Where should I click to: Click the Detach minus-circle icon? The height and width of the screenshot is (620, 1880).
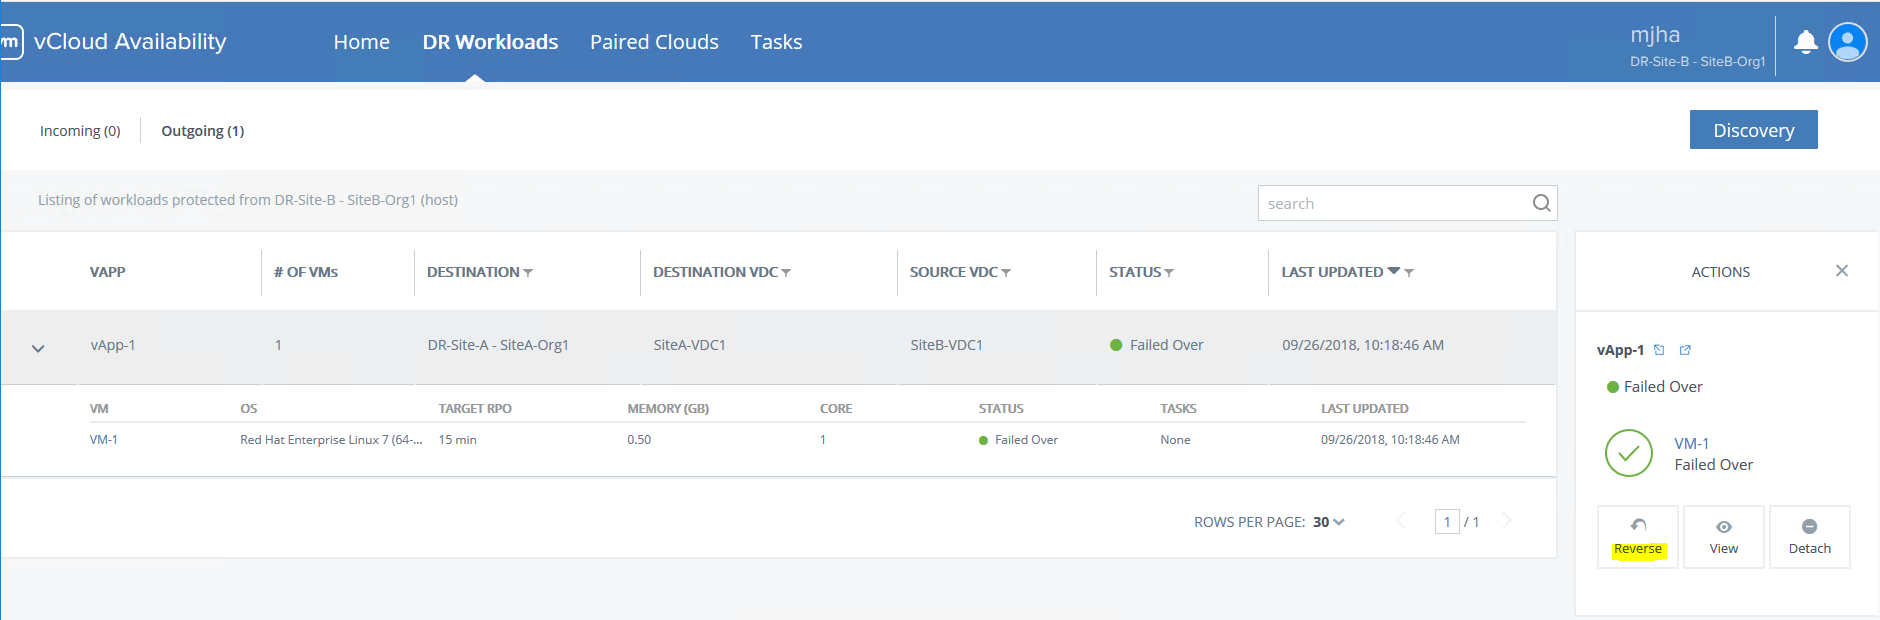pos(1809,527)
